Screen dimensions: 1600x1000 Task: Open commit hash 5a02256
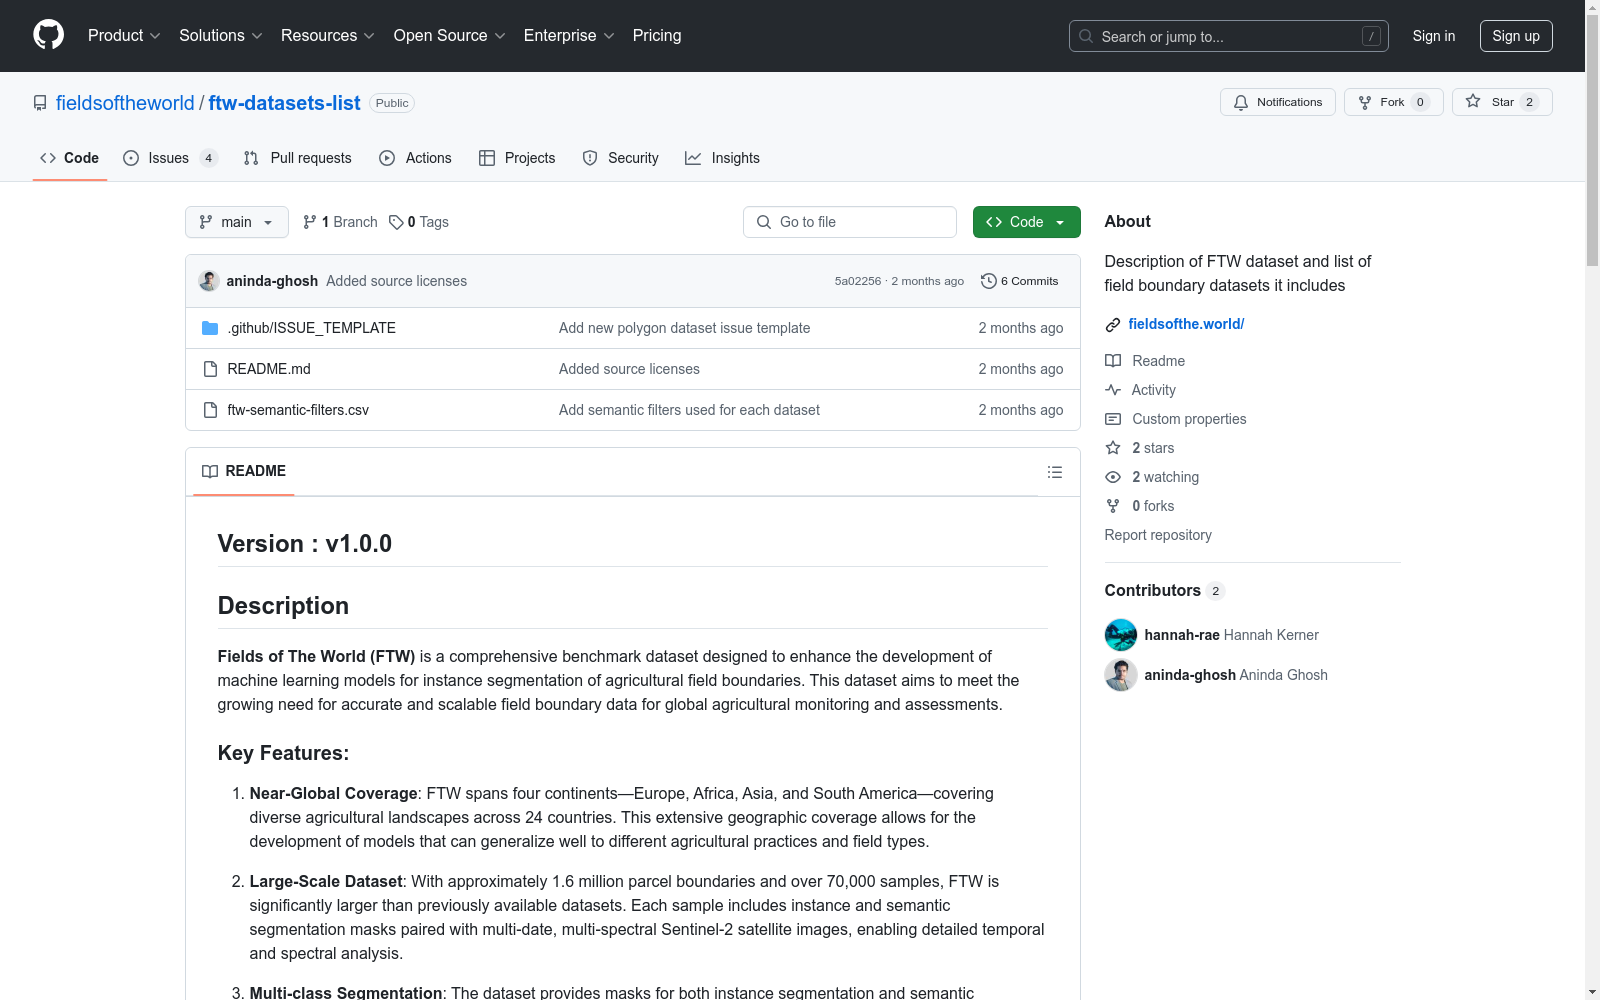point(858,281)
